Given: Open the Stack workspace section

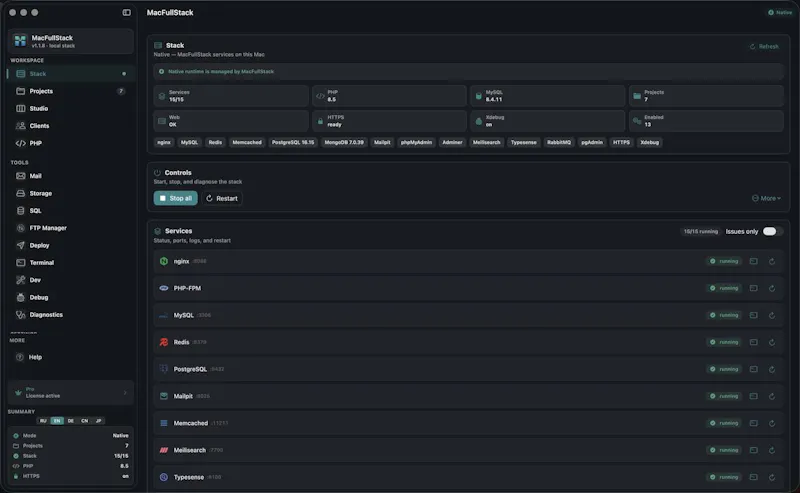Looking at the screenshot, I should (x=70, y=74).
